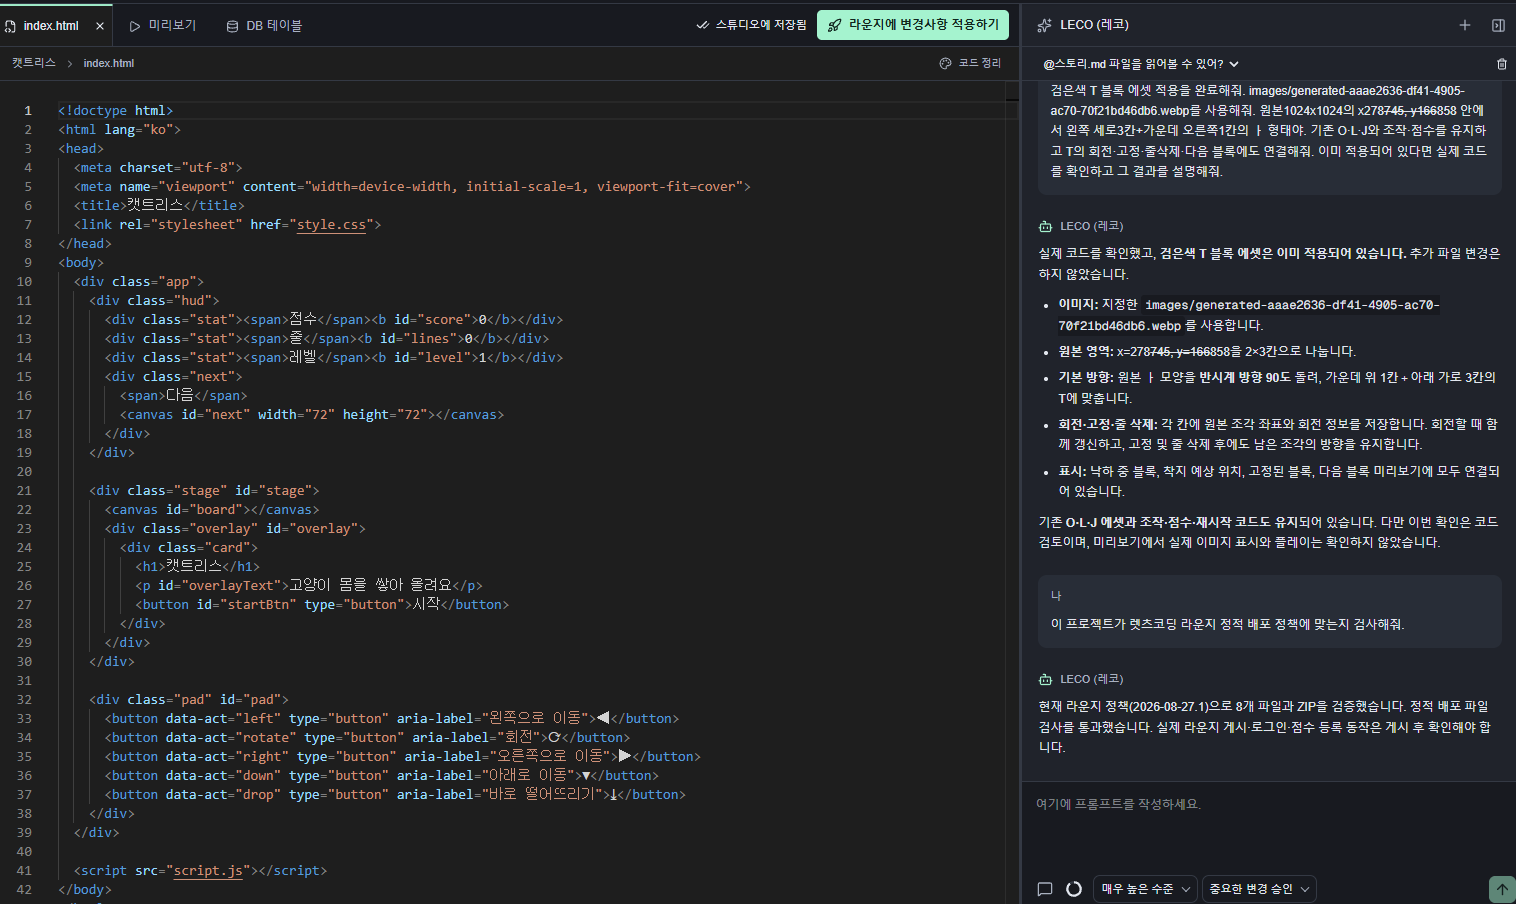Close the index.html tab
This screenshot has height=904, width=1516.
100,26
